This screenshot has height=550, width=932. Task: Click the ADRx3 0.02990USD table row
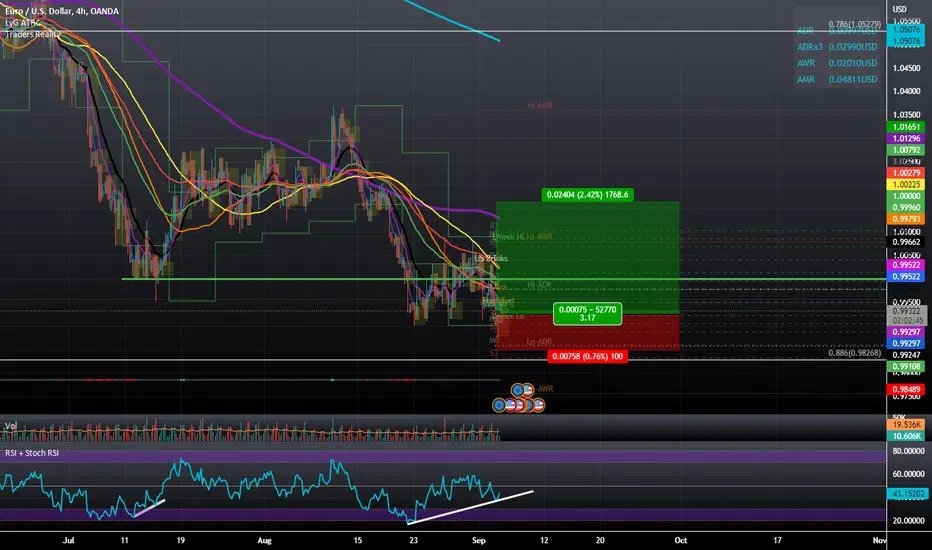[837, 46]
